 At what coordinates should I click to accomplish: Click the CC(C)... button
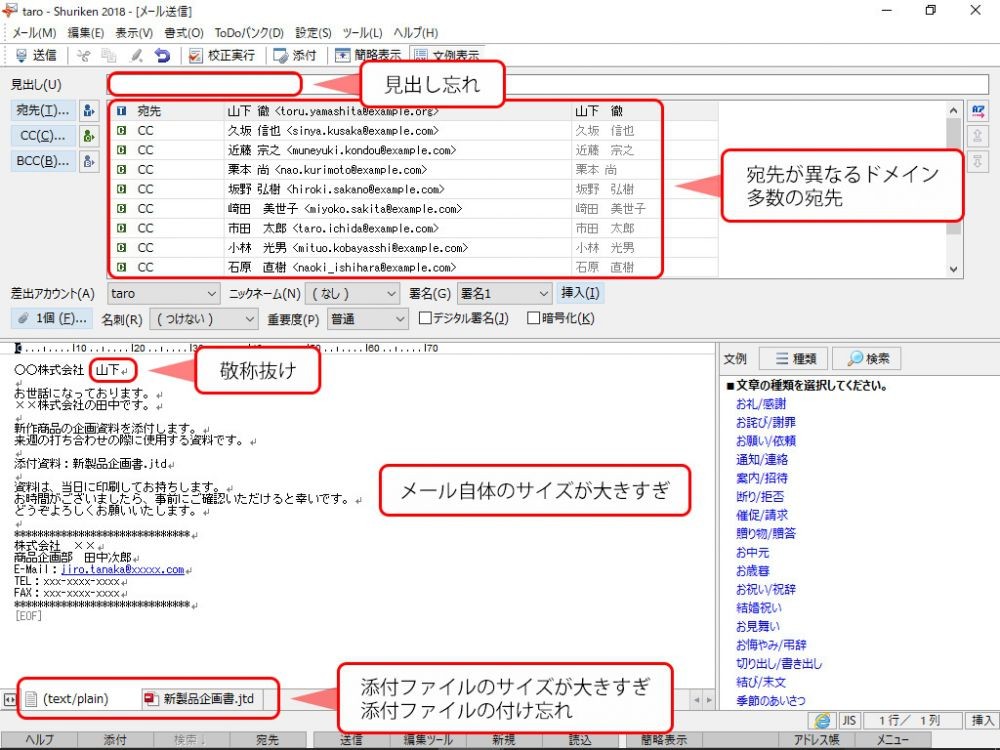[x=43, y=135]
